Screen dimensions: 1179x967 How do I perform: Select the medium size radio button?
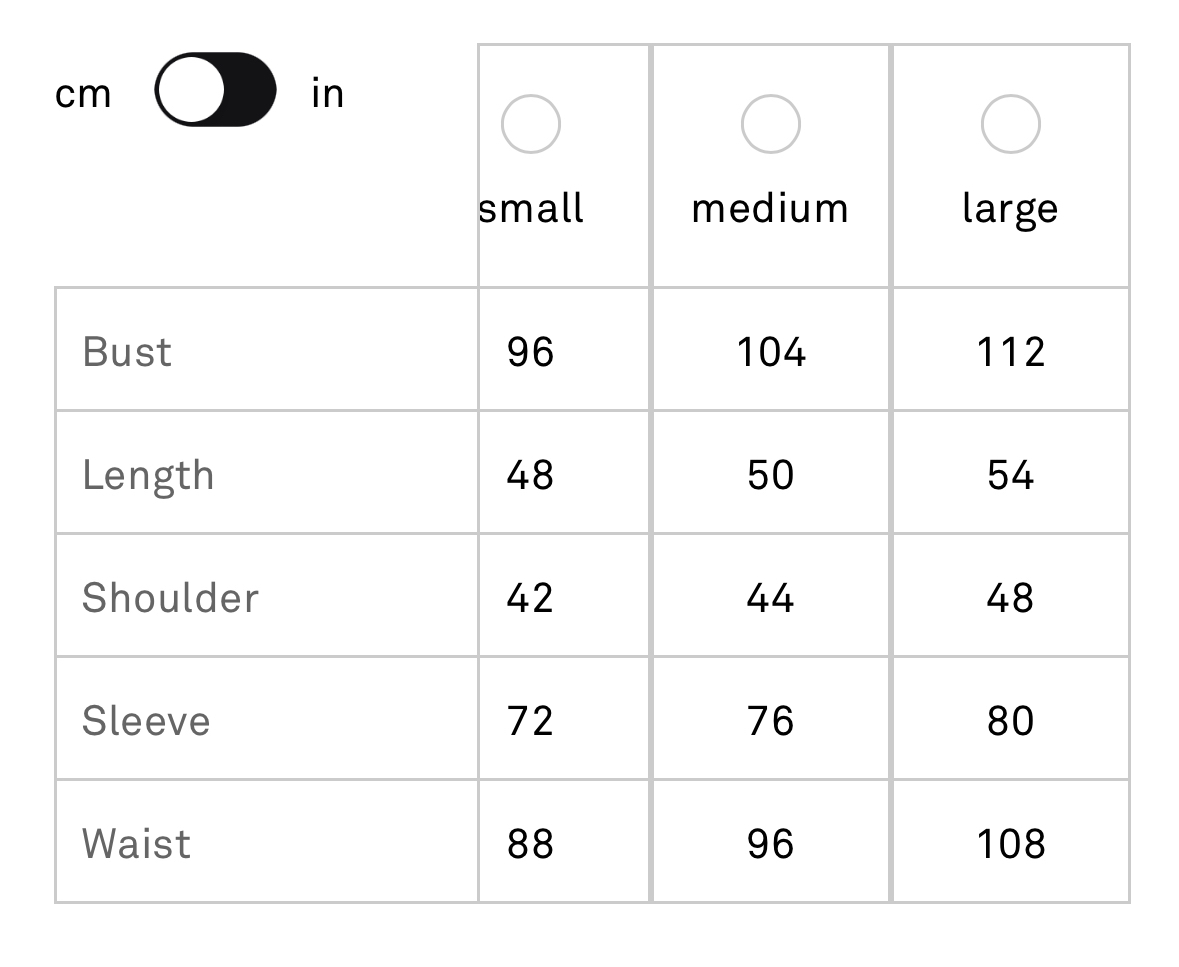771,124
